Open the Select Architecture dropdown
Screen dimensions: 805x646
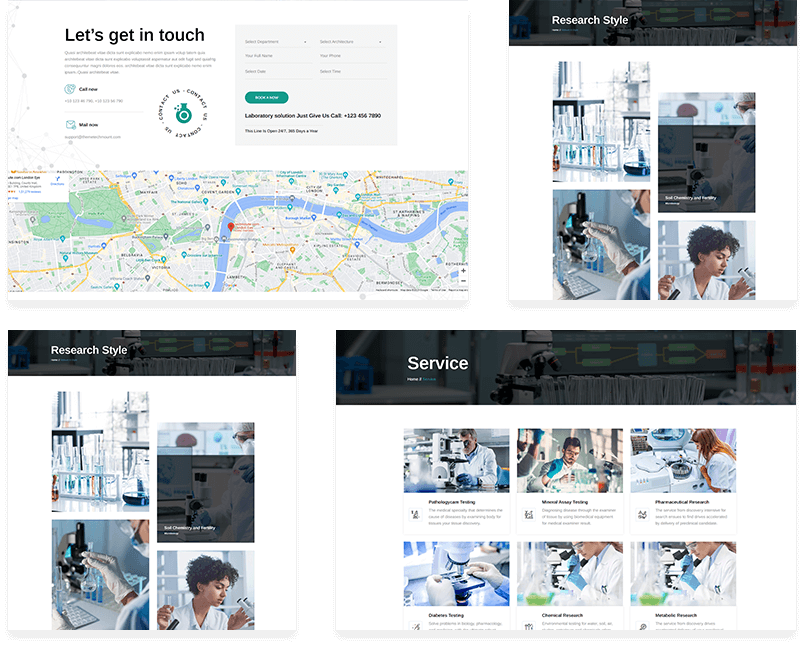[351, 42]
